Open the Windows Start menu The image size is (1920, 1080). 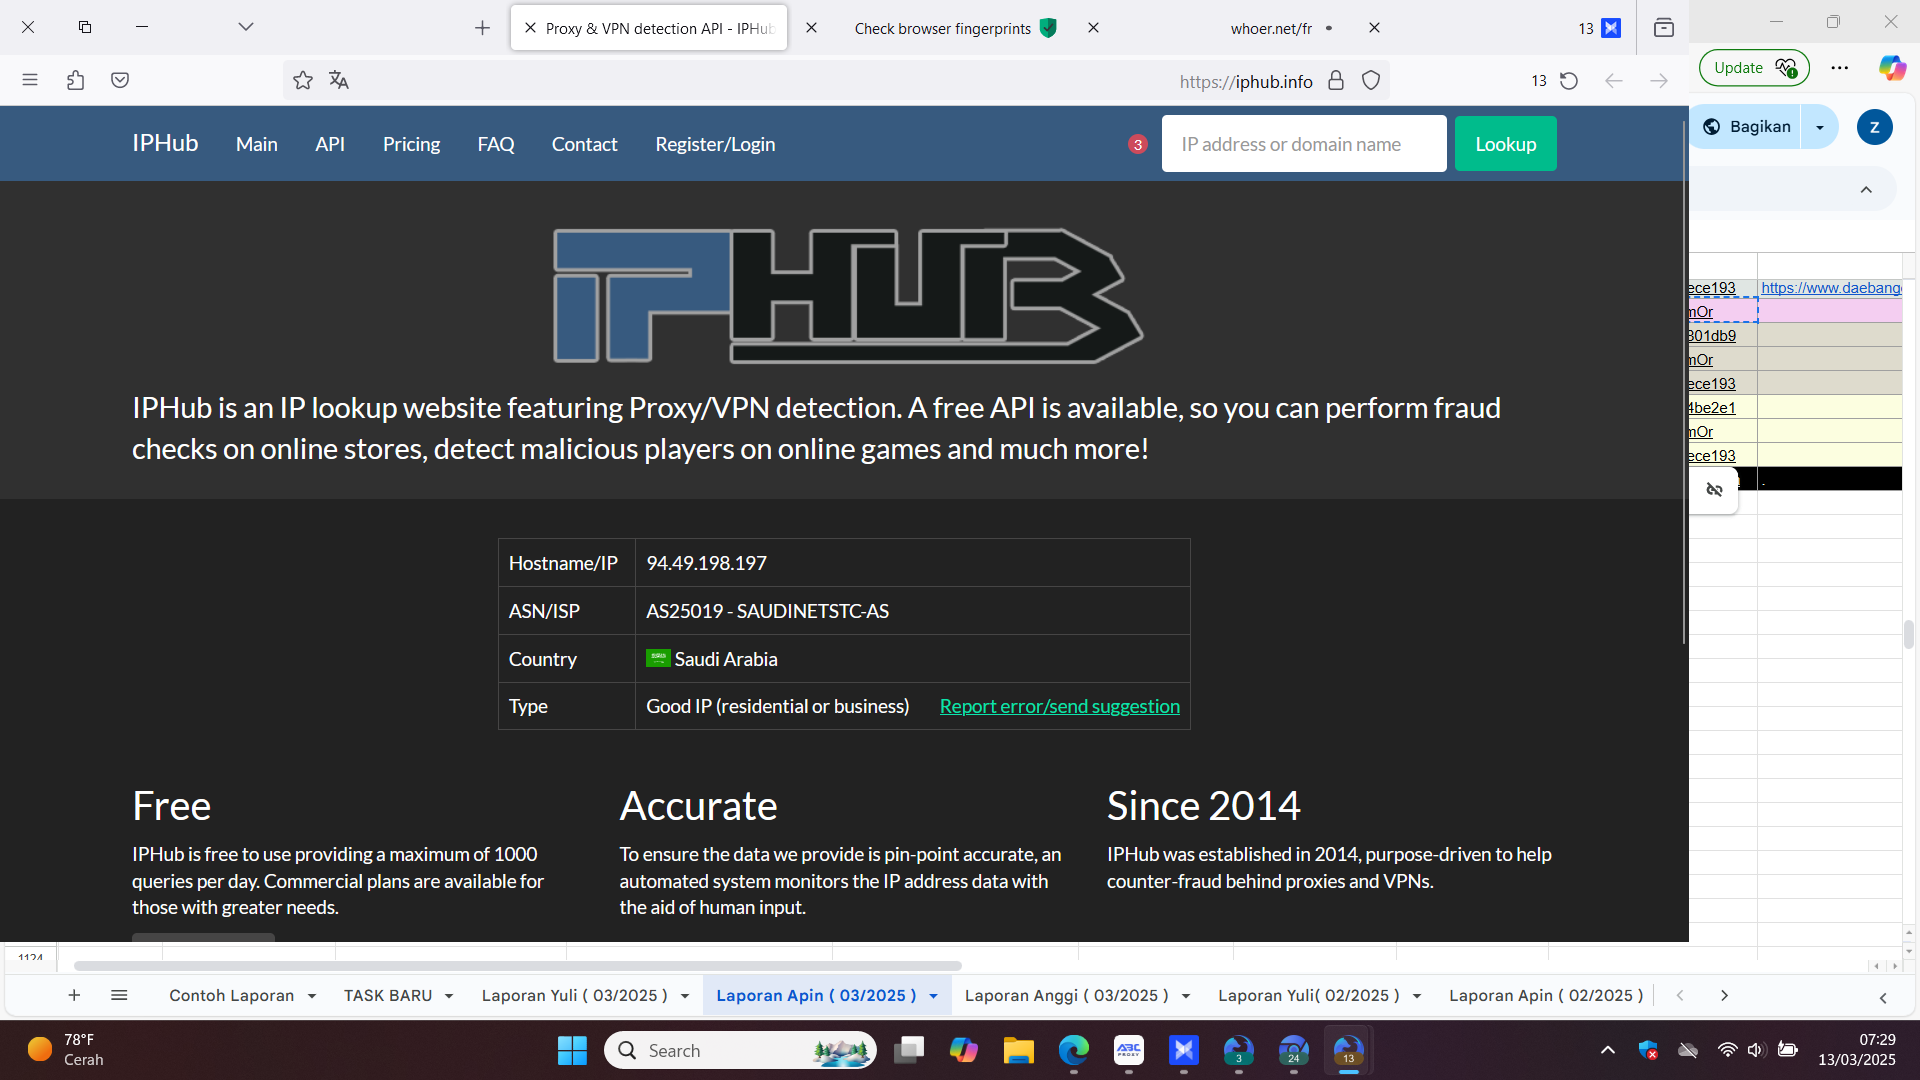tap(572, 1050)
